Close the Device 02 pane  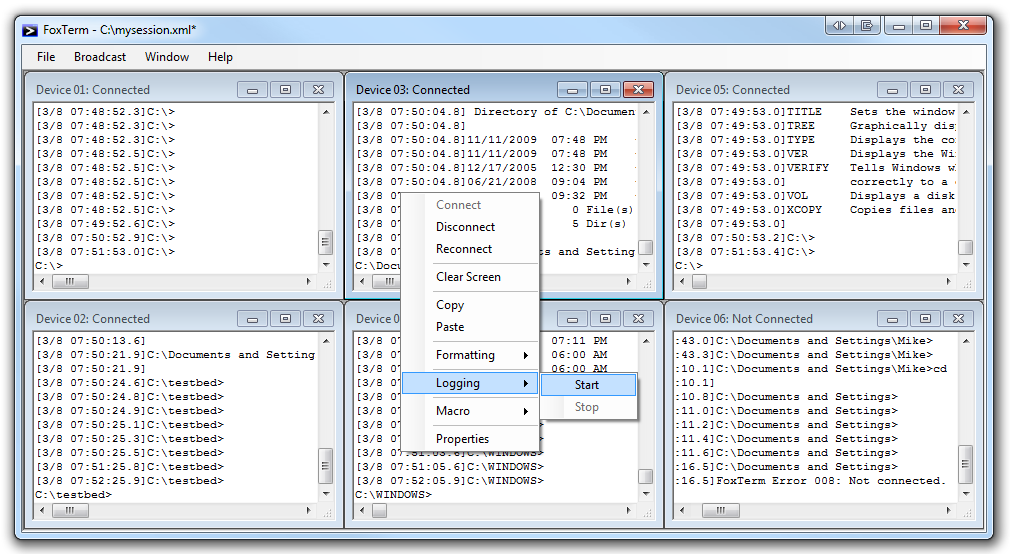click(318, 318)
